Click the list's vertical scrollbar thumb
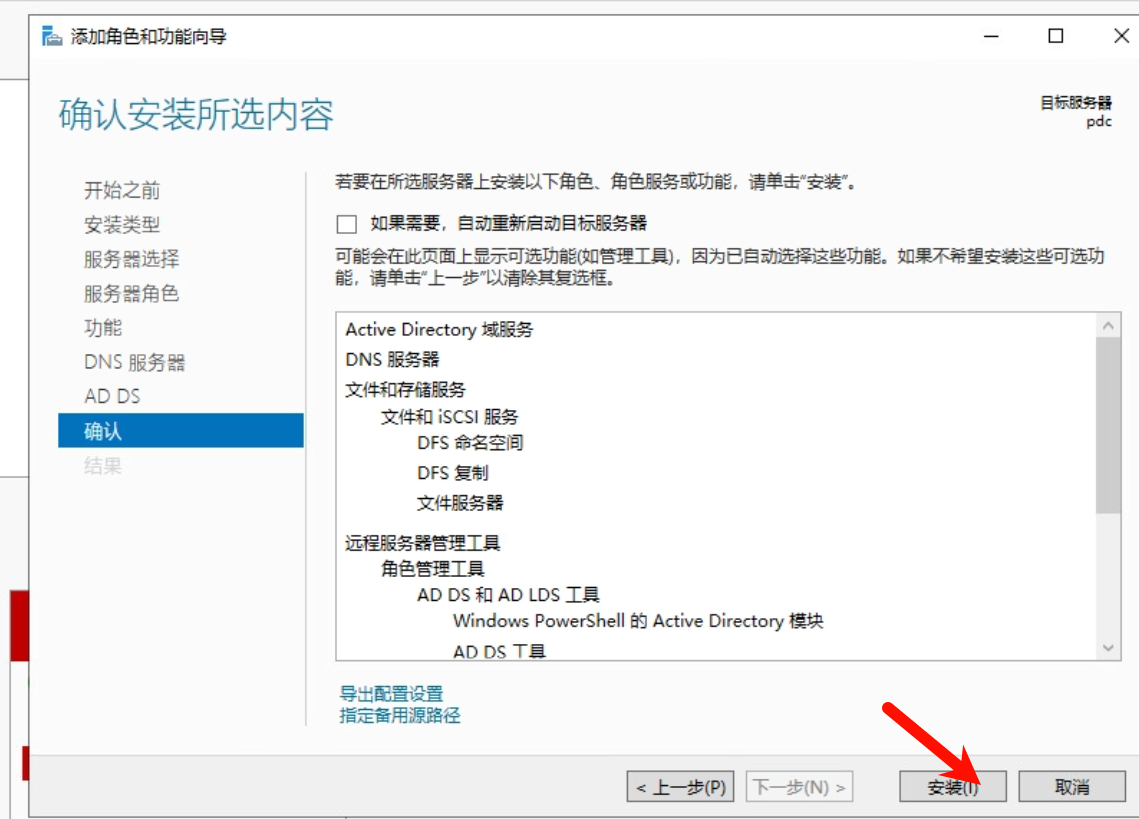 (1108, 425)
